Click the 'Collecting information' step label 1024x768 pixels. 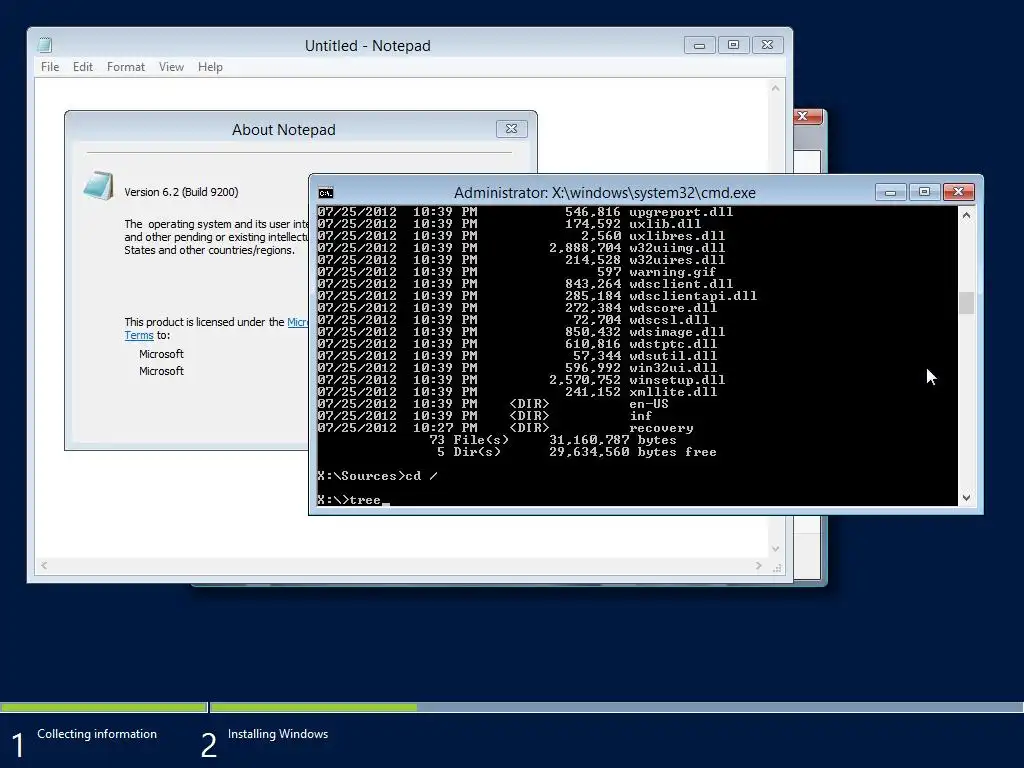pos(97,734)
